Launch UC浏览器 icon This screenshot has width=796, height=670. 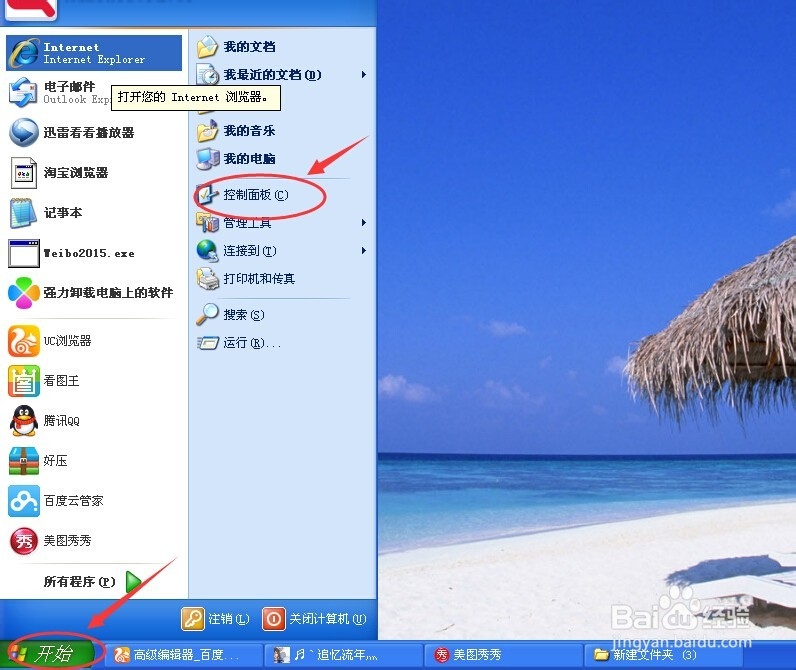tap(23, 341)
